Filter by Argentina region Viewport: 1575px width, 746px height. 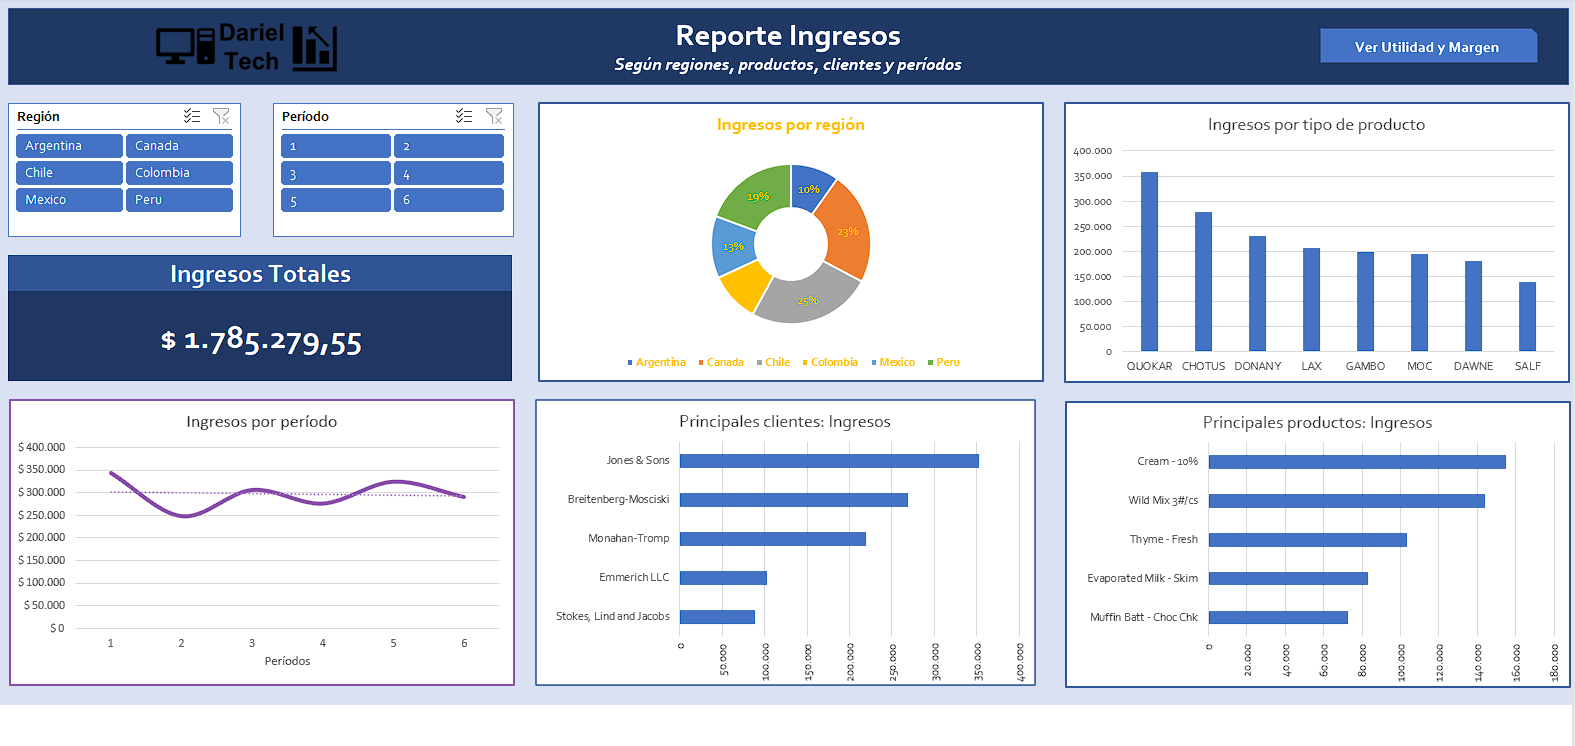[69, 146]
